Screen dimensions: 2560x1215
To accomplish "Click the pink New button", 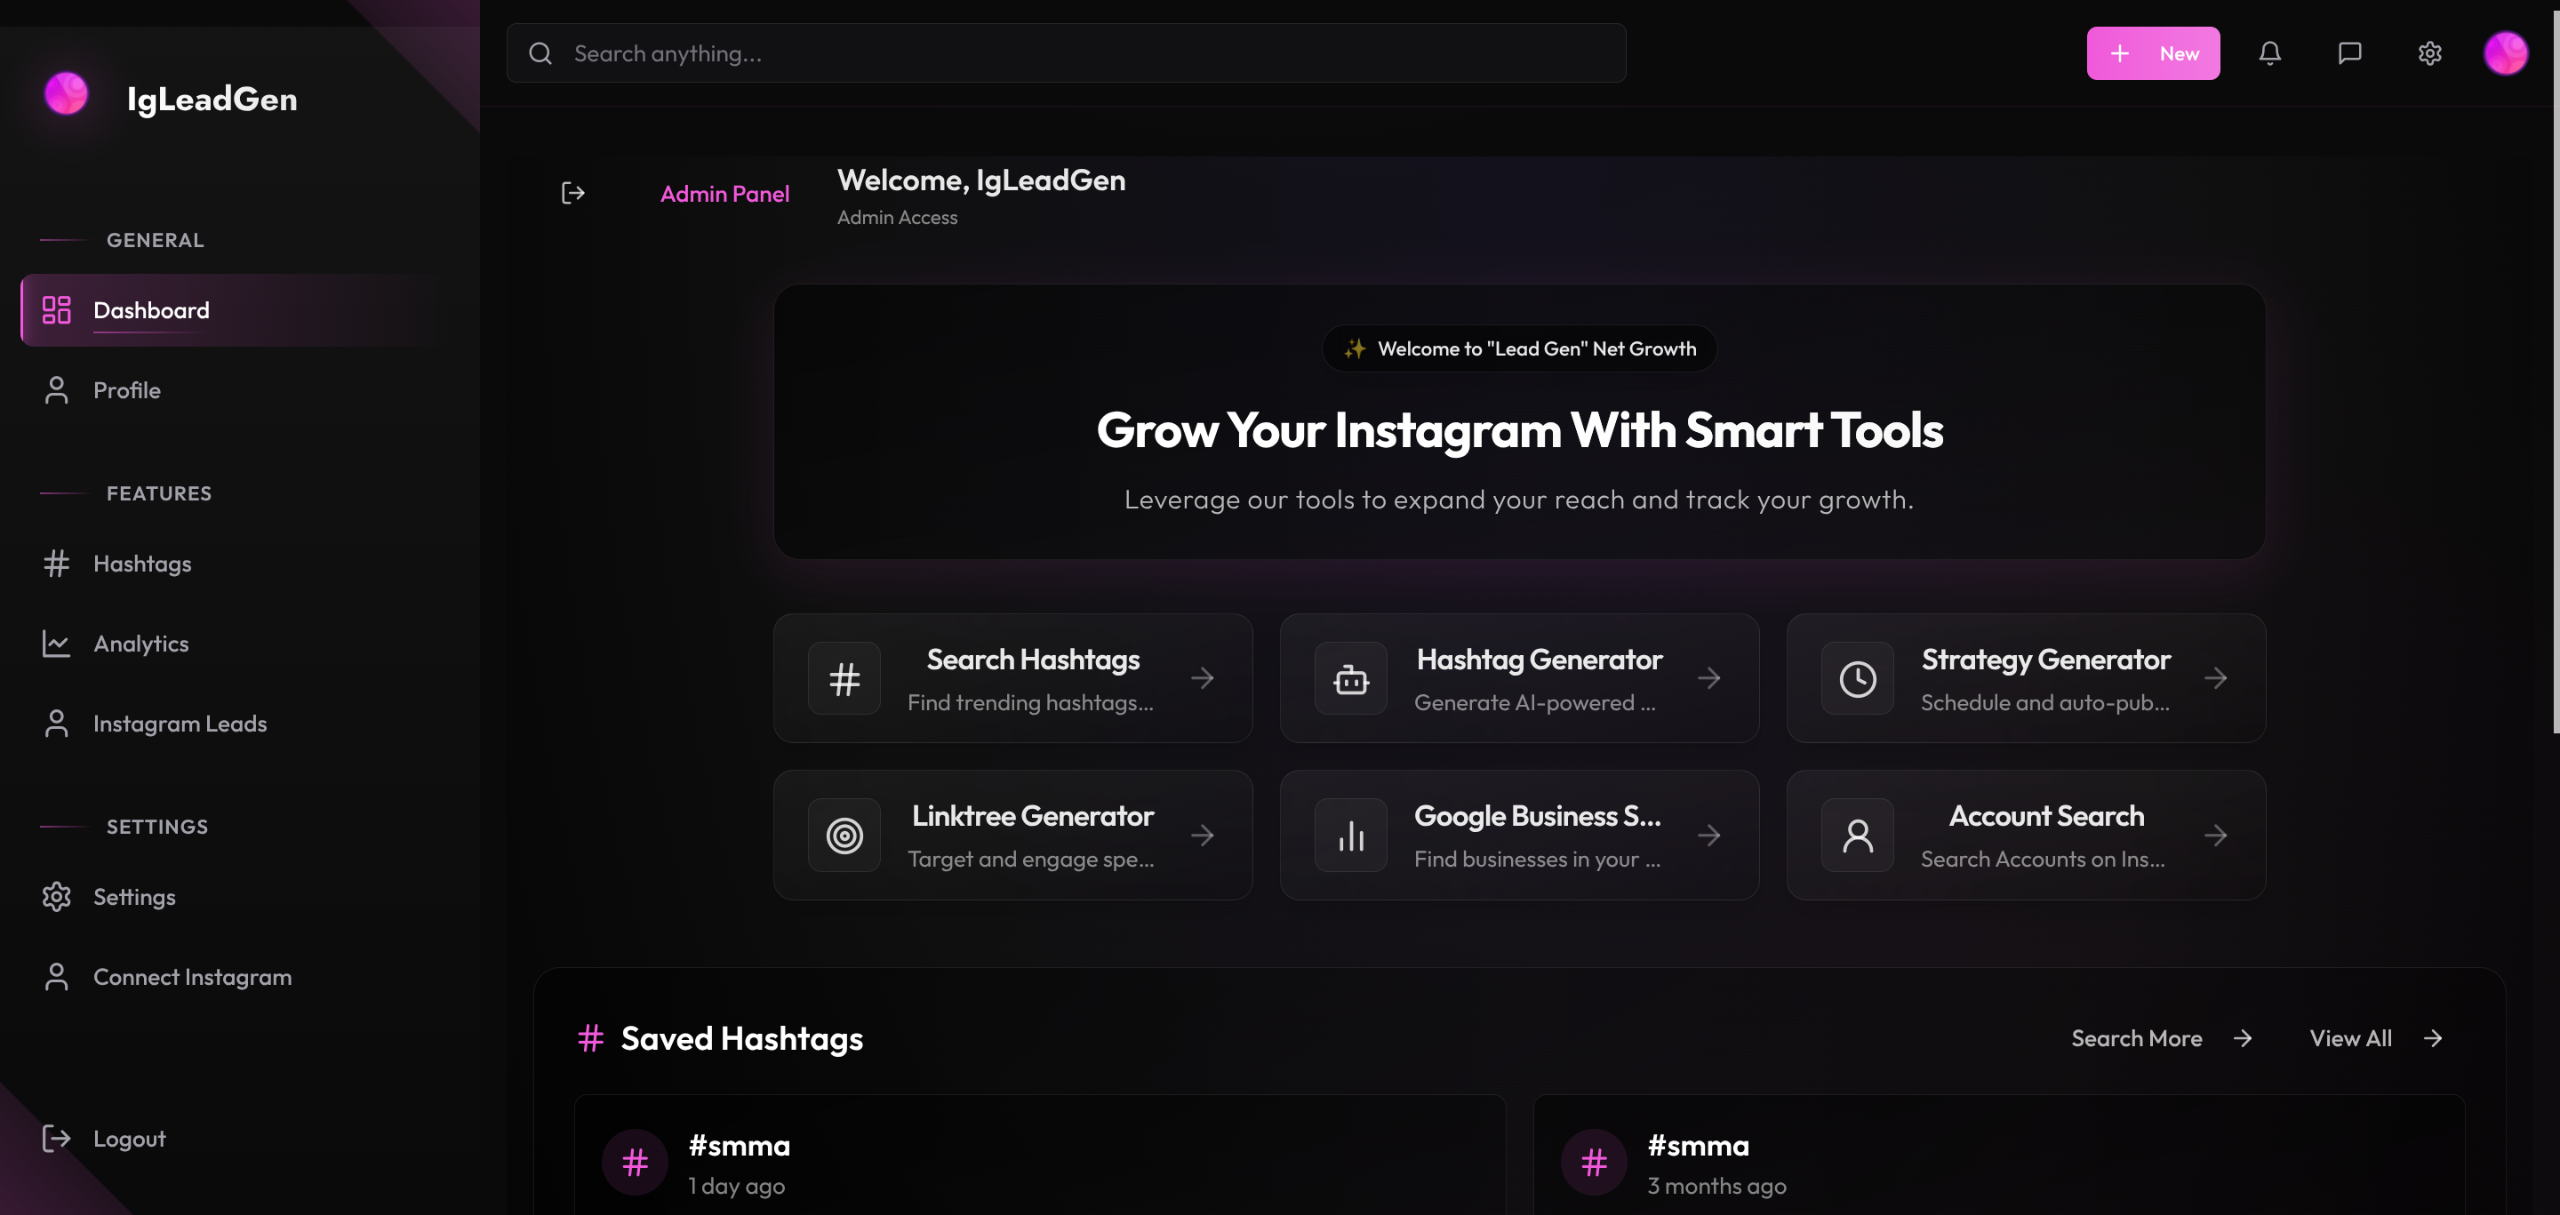I will tap(2152, 53).
